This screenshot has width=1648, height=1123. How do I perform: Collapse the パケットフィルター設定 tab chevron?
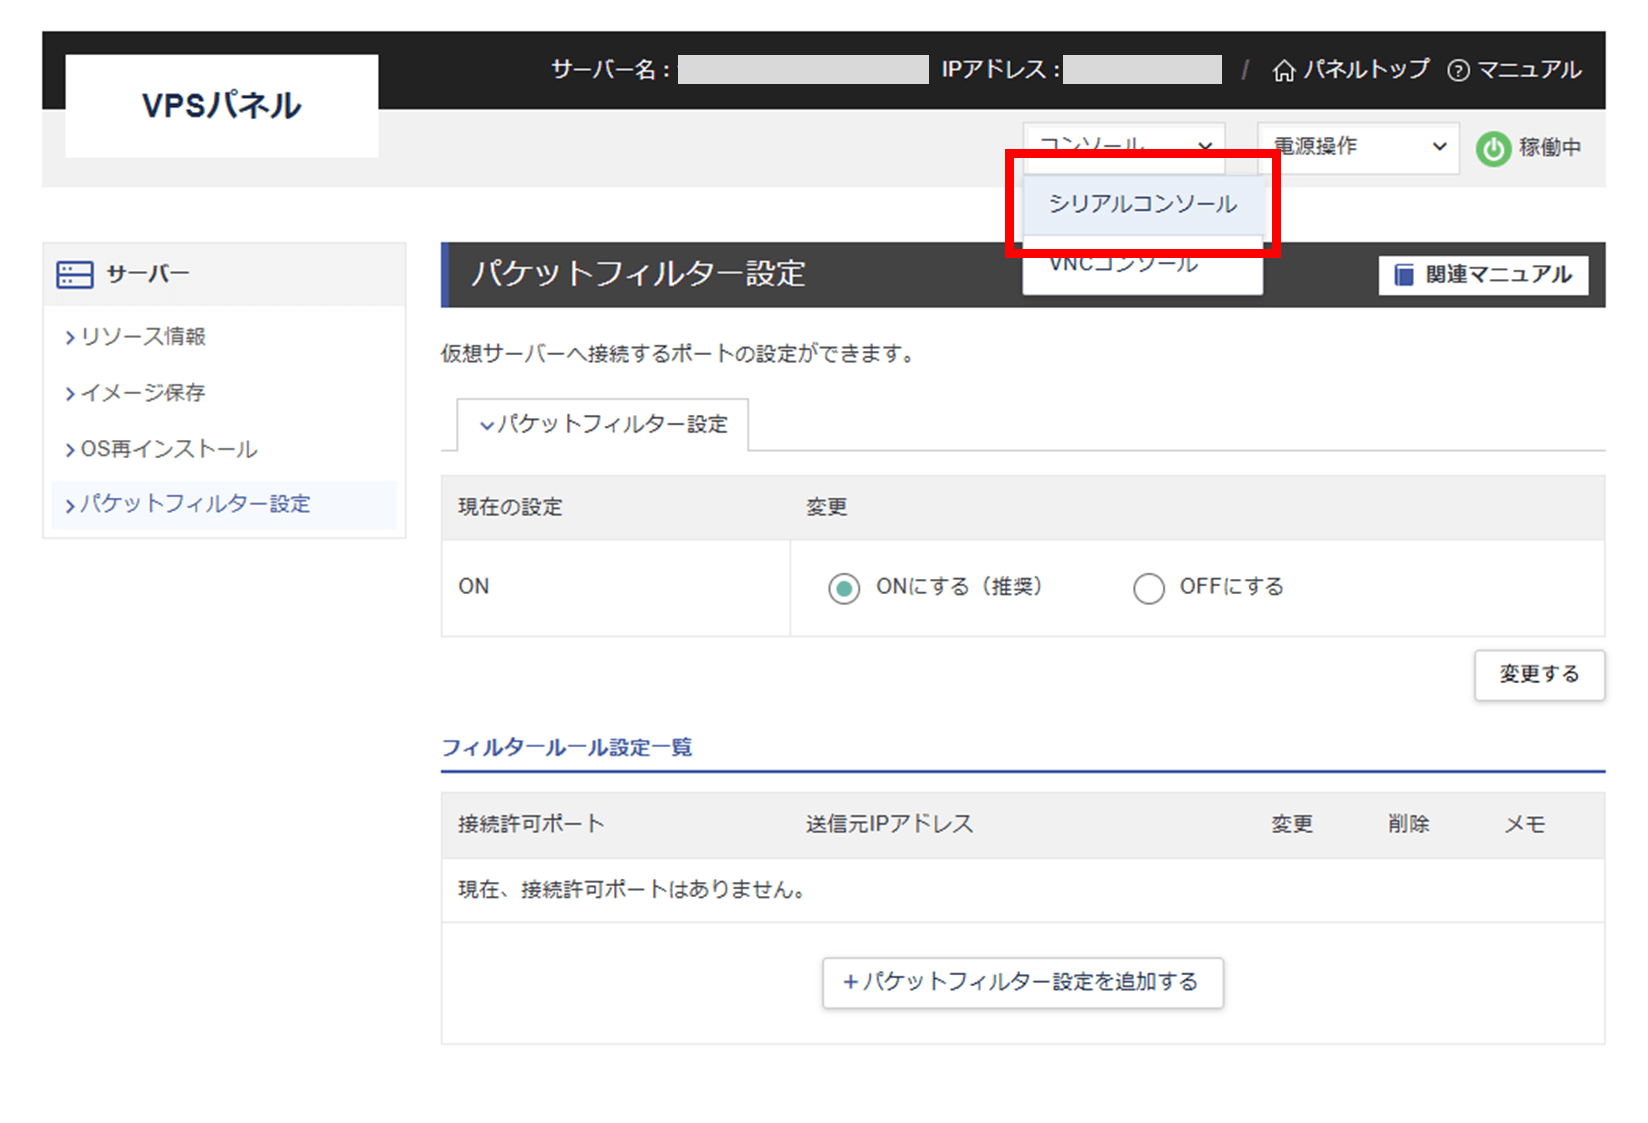click(487, 425)
